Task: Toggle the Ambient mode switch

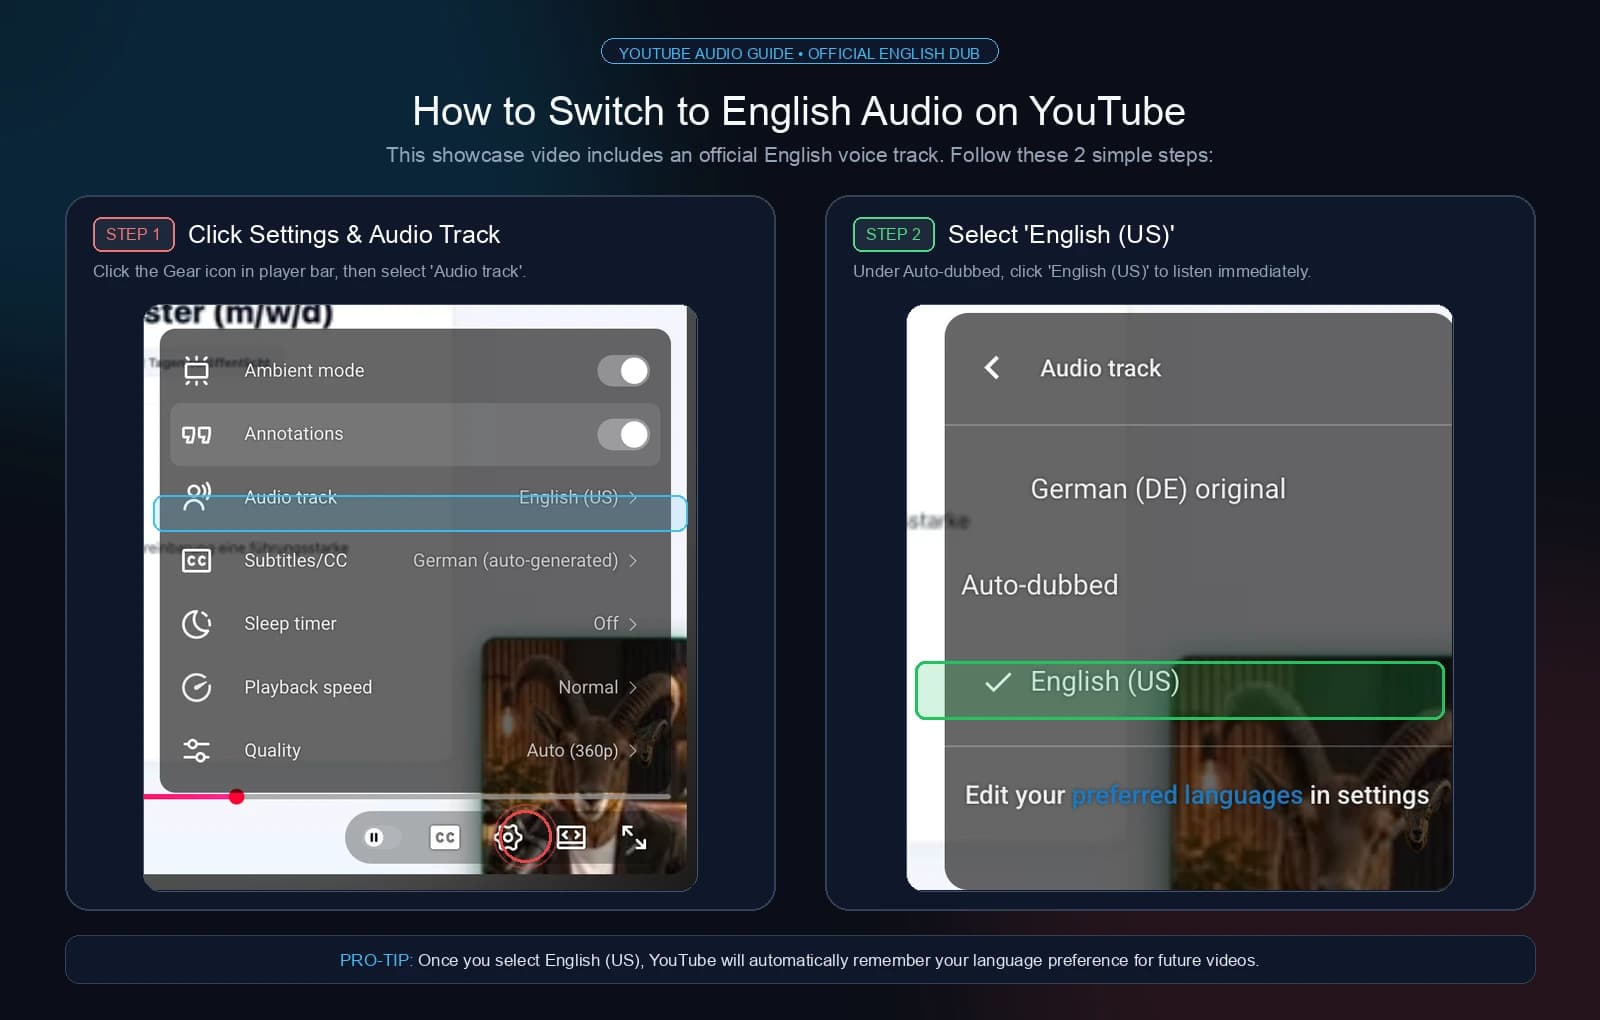Action: click(624, 371)
